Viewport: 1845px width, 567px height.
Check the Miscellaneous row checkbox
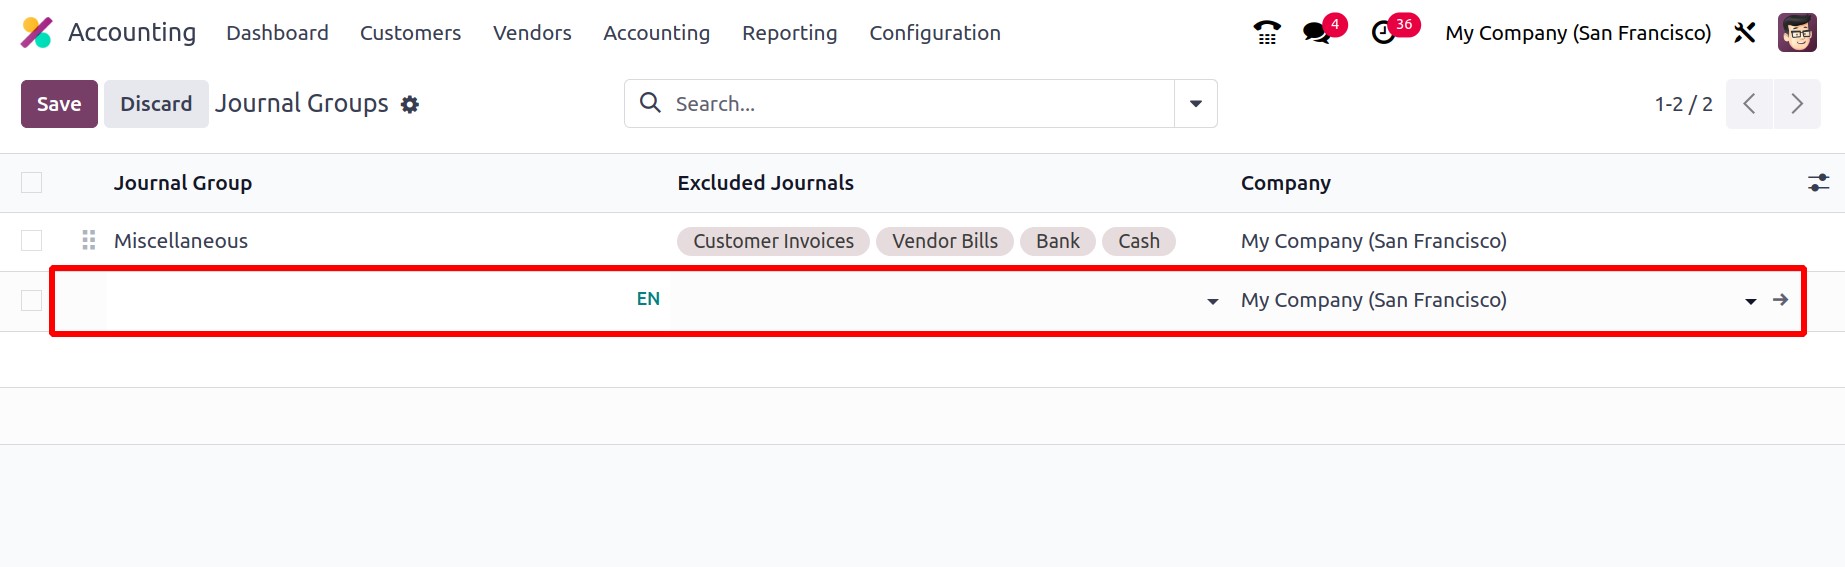32,240
